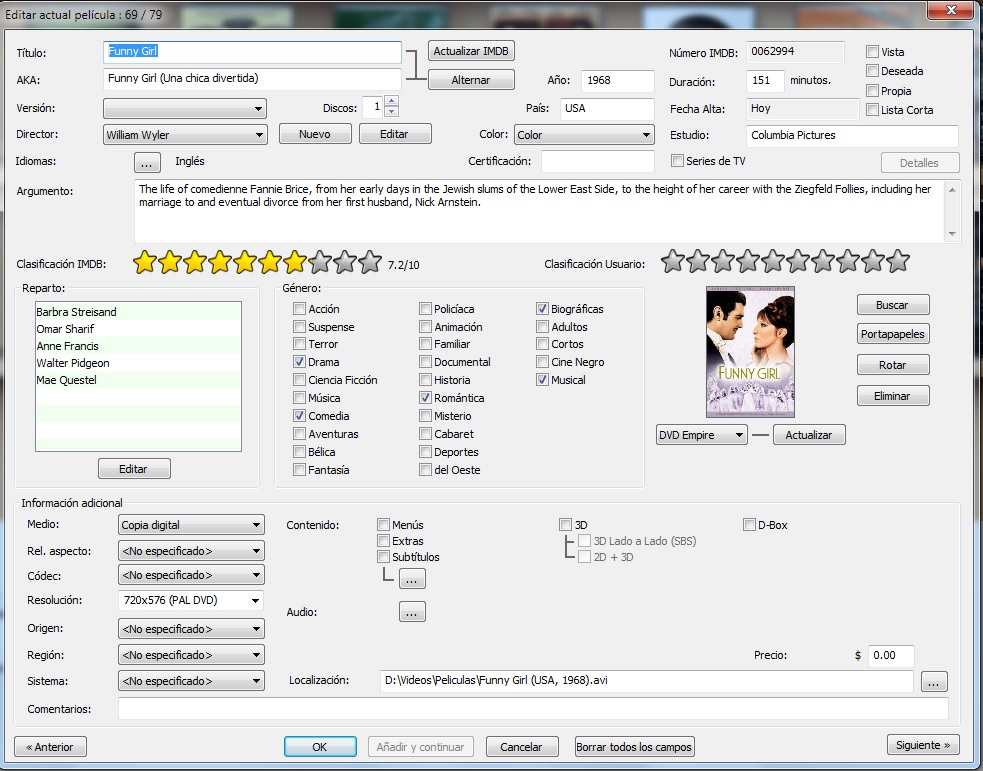Image resolution: width=983 pixels, height=771 pixels.
Task: Open the DVD Empire source dropdown
Action: point(739,435)
